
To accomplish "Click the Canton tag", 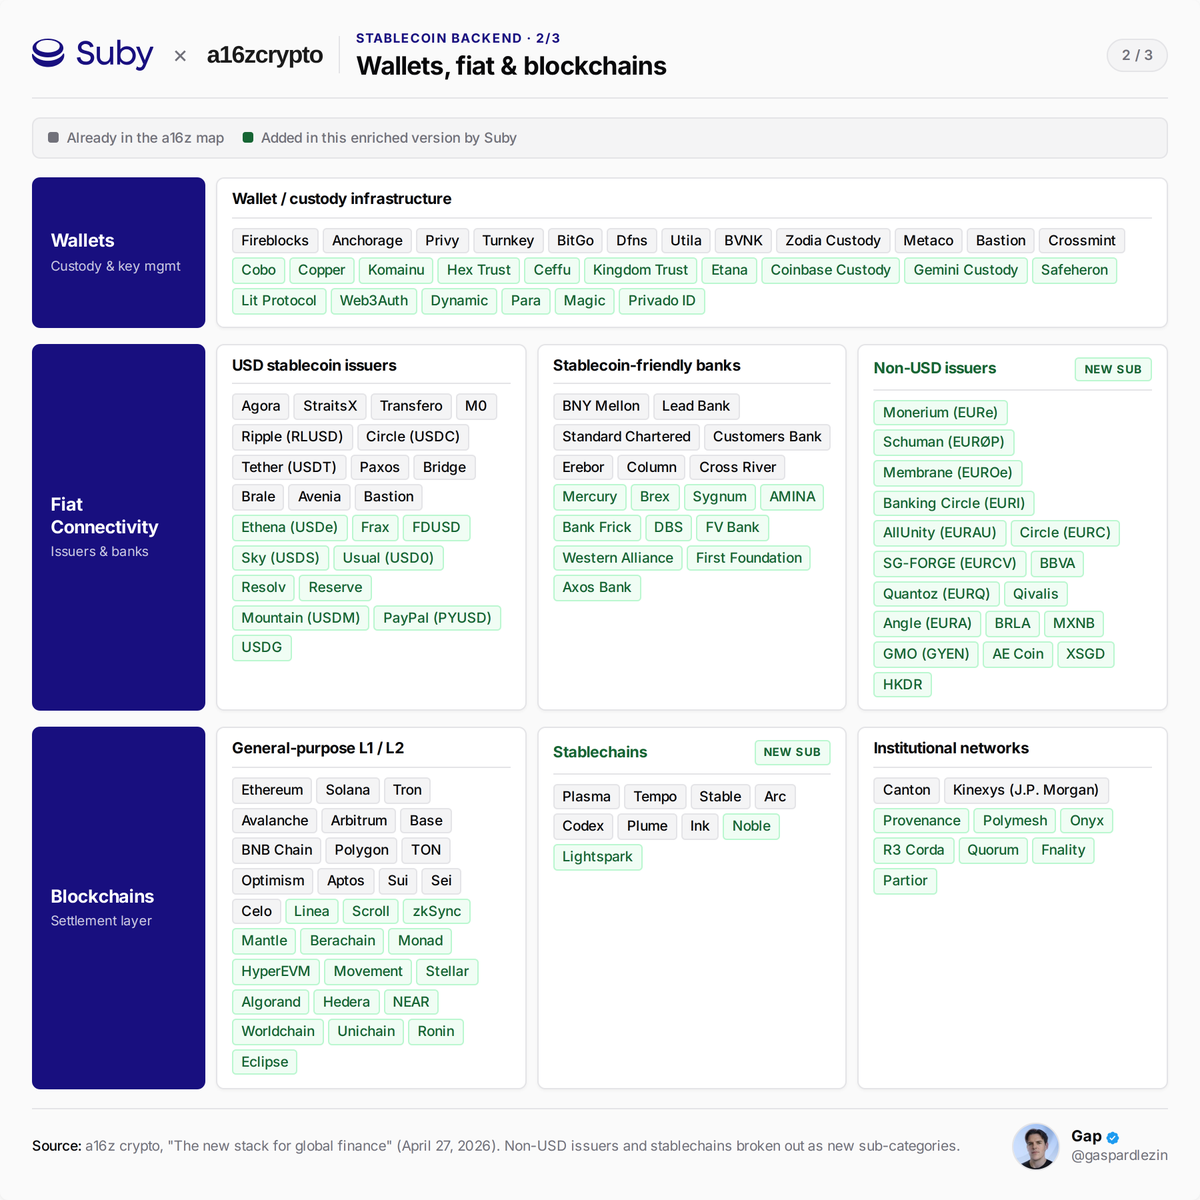I will (907, 790).
